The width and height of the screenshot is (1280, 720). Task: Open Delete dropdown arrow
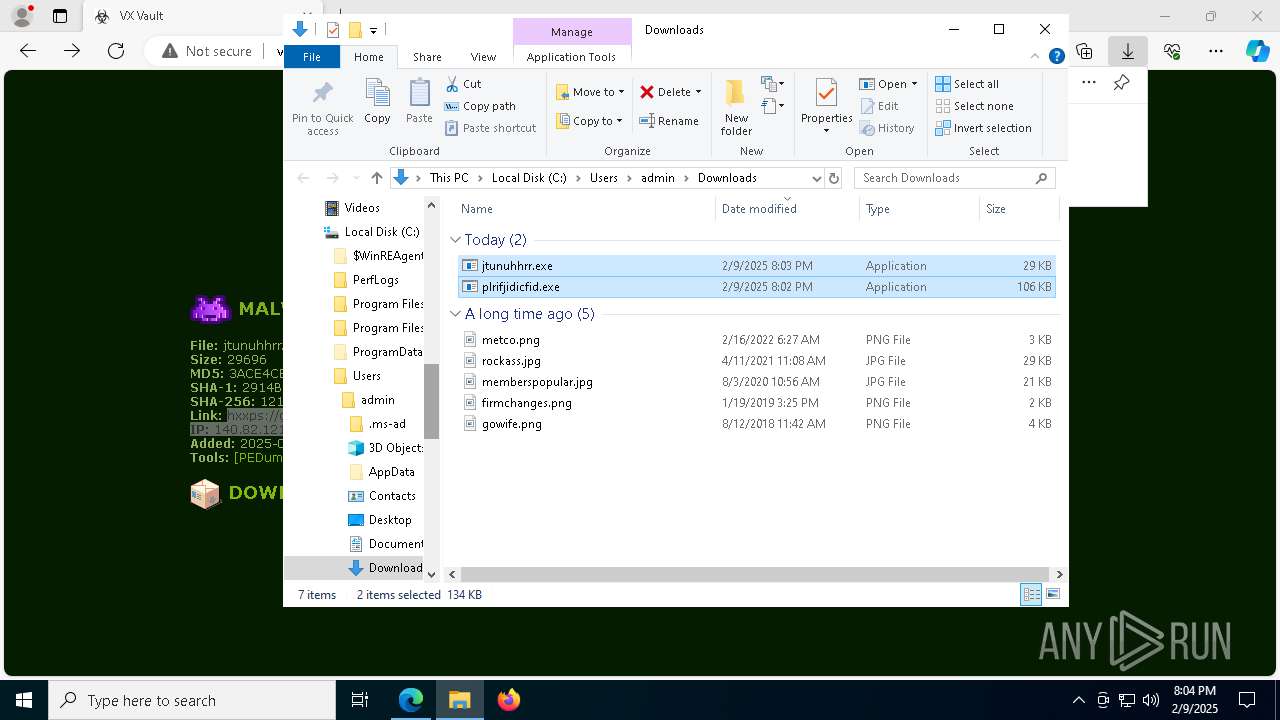(x=698, y=92)
